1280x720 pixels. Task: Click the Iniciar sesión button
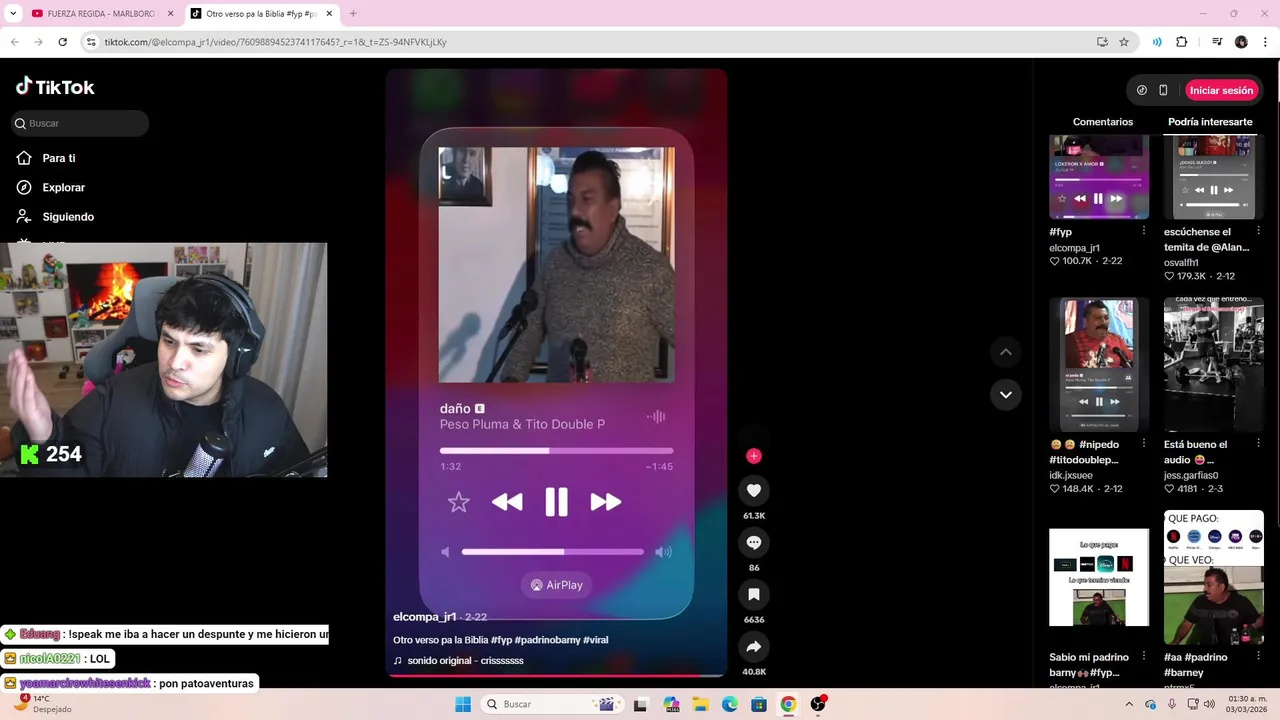(x=1221, y=90)
